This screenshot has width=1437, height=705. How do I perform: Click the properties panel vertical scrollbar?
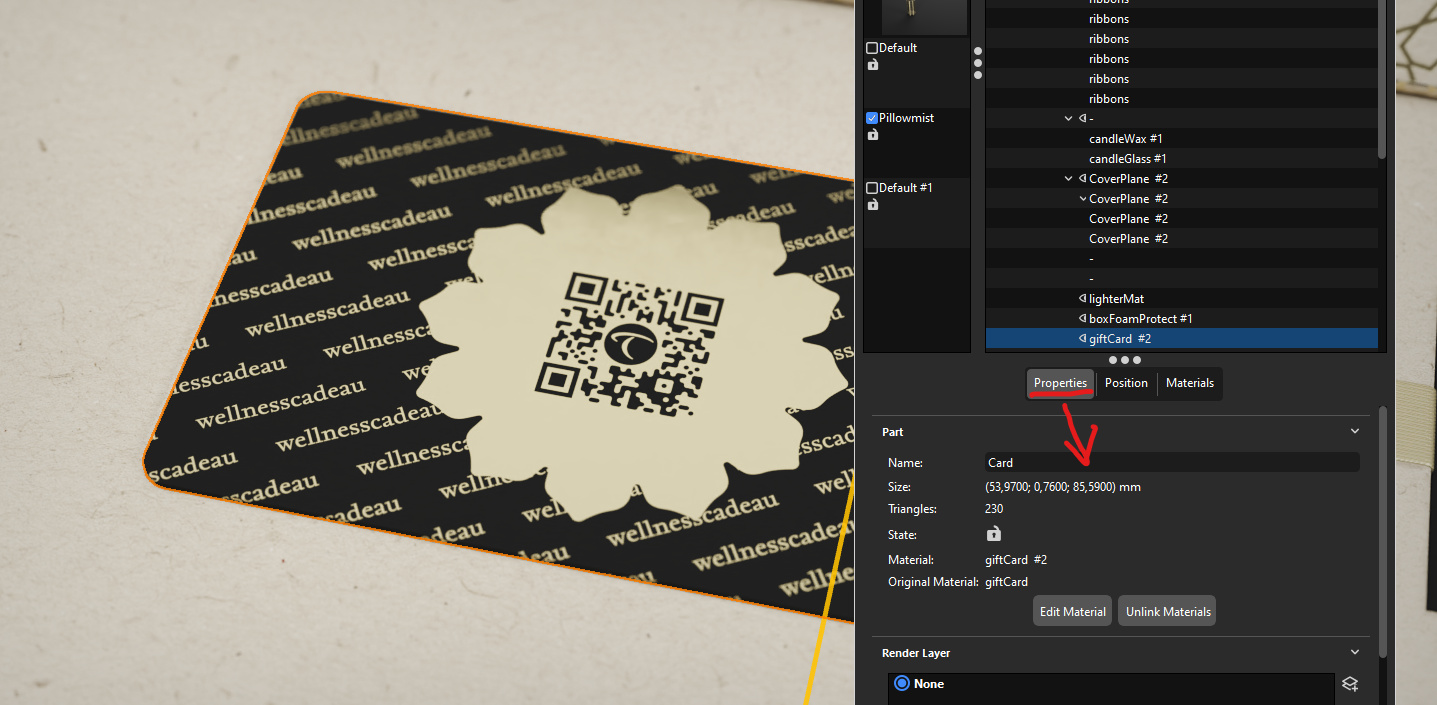pos(1383,530)
